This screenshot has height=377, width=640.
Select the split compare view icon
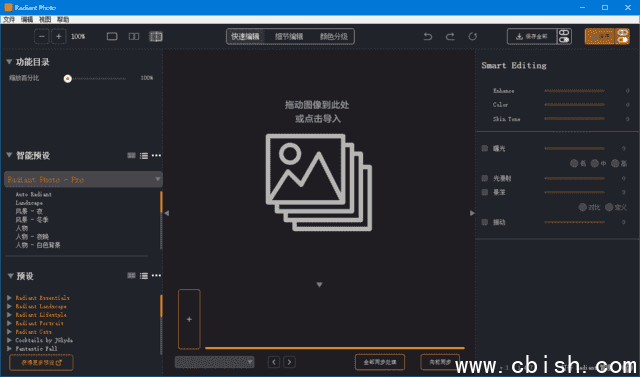coord(156,37)
